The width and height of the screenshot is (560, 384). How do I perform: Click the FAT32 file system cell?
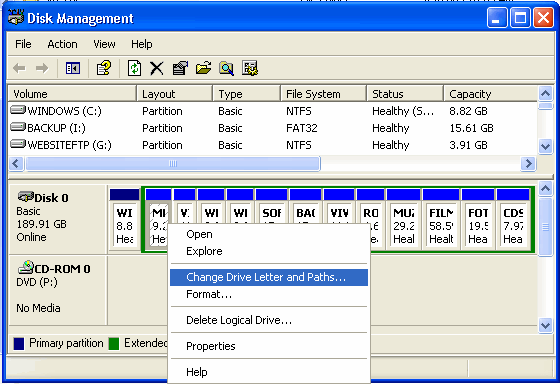pyautogui.click(x=301, y=128)
